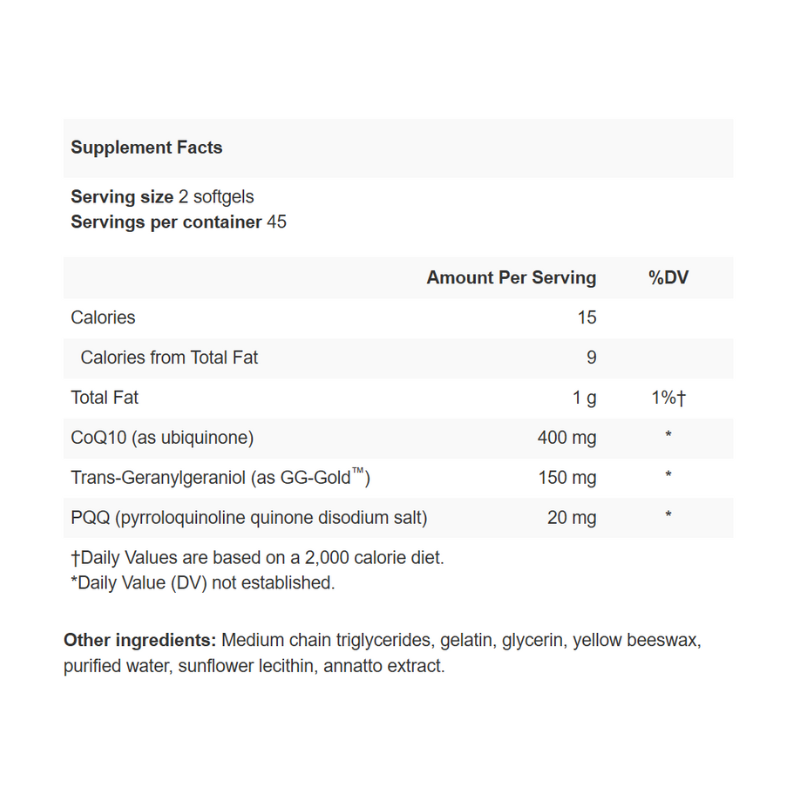
Task: Click the 2,000 calorie diet footnote
Action: point(258,558)
